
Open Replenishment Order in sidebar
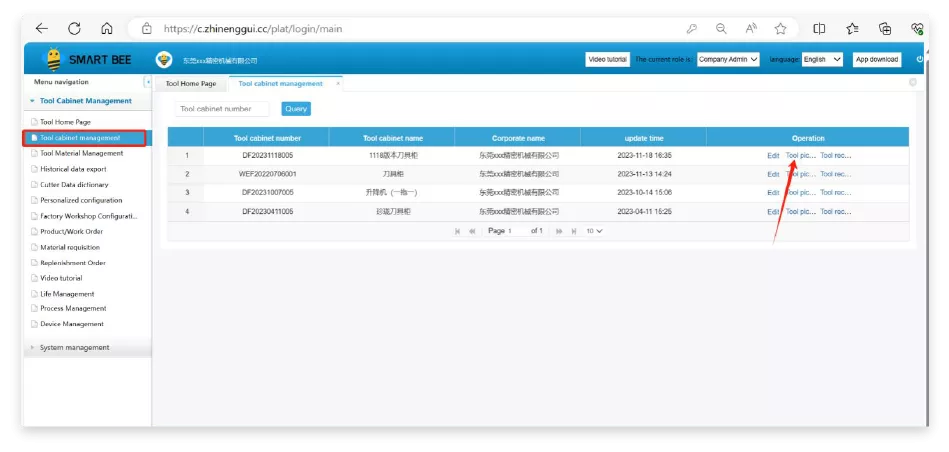[x=73, y=263]
